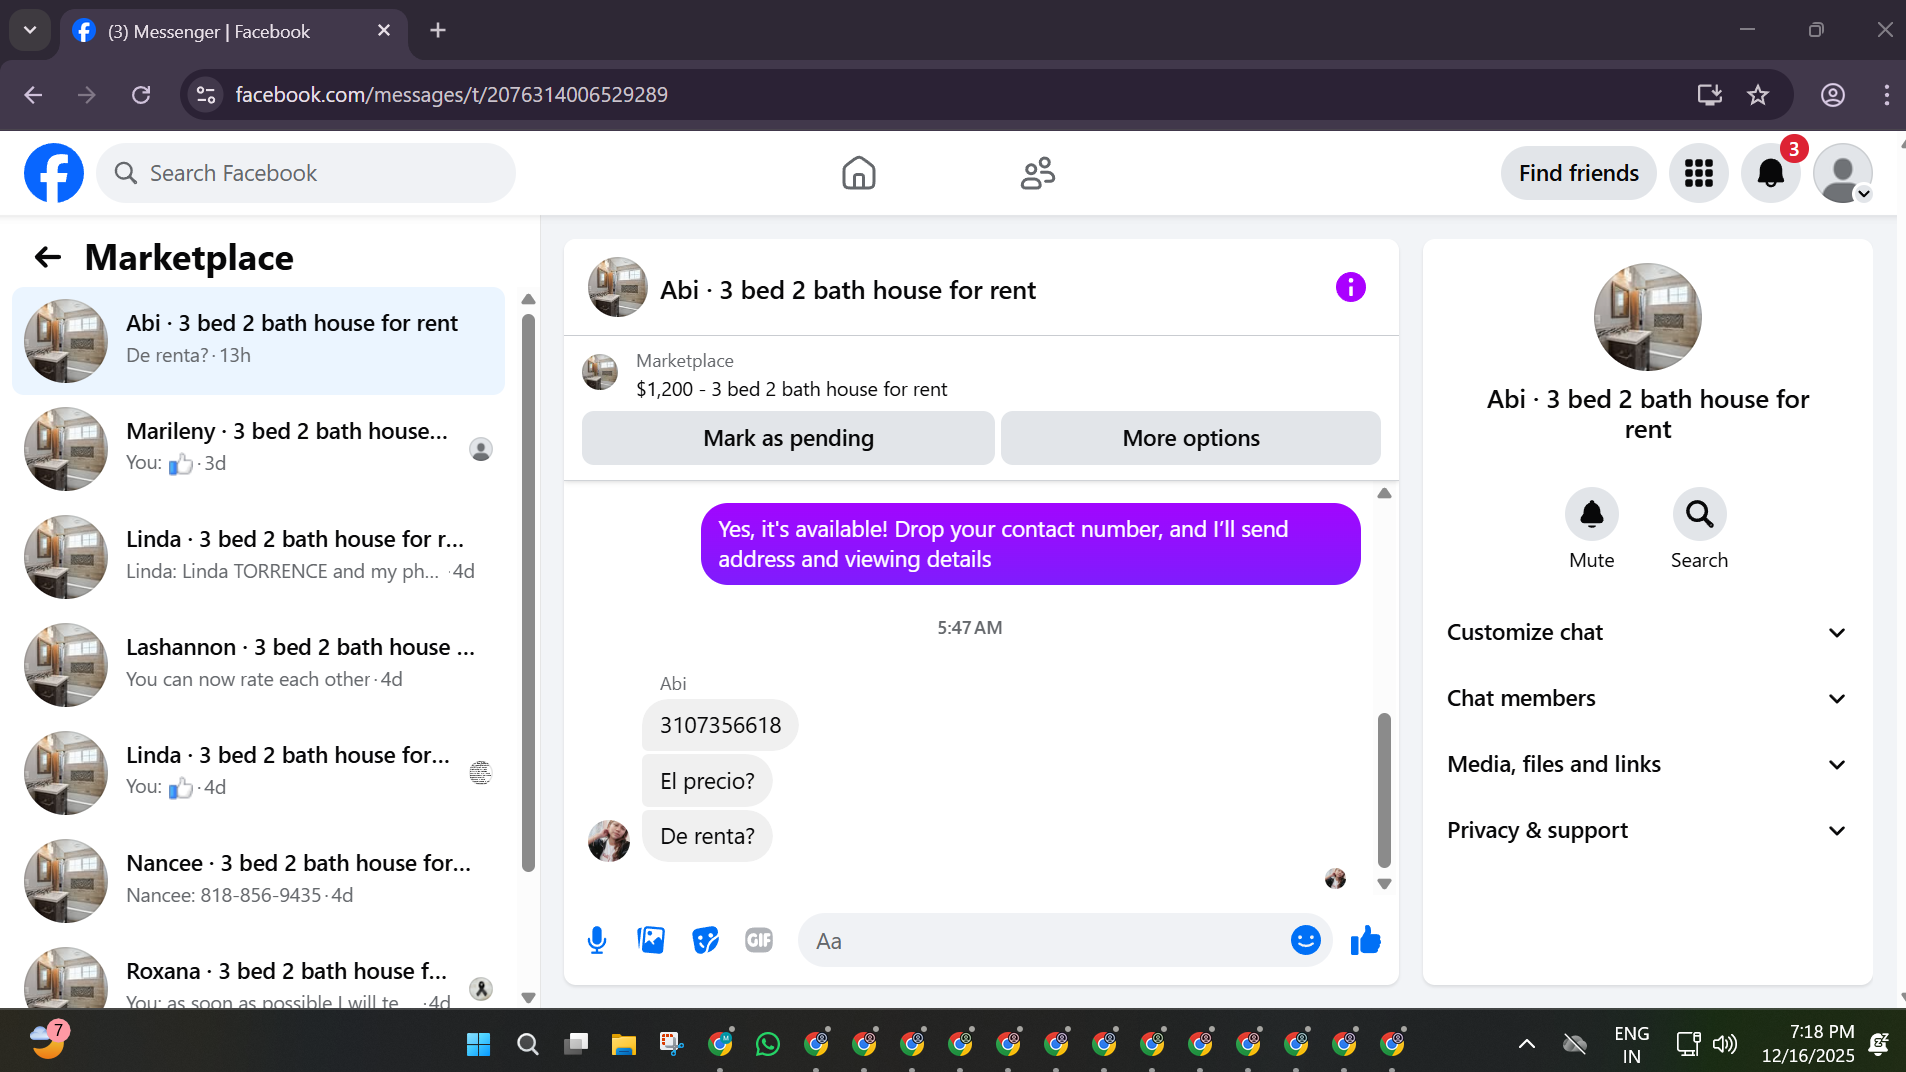Expand Media, files and links section
Image resolution: width=1906 pixels, height=1072 pixels.
(x=1646, y=764)
